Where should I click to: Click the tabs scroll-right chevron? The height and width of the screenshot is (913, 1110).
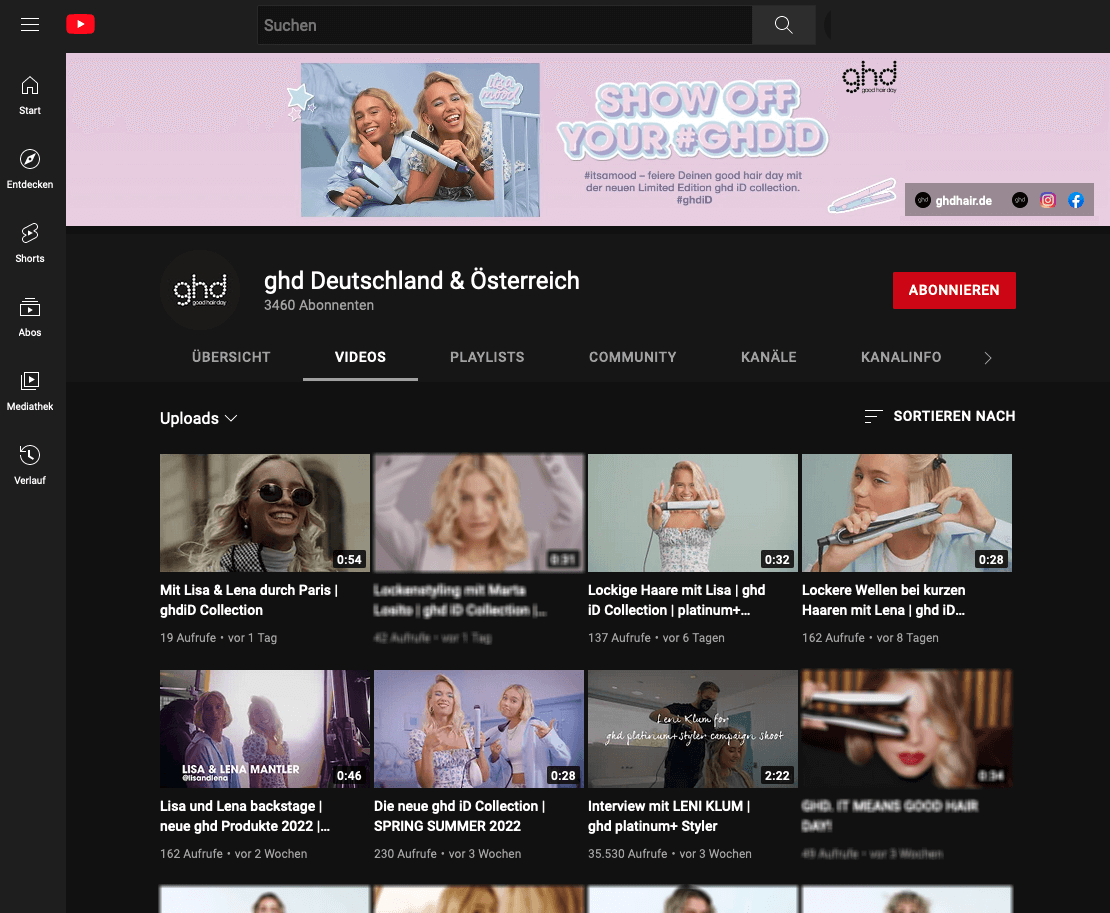coord(988,358)
